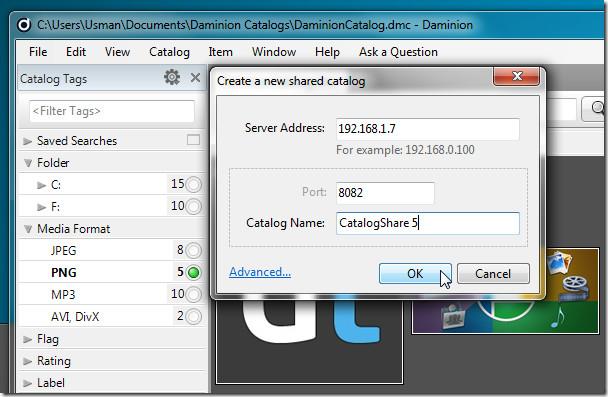The width and height of the screenshot is (608, 397).
Task: Select the logo thumbnail below the dialog
Action: (x=309, y=341)
